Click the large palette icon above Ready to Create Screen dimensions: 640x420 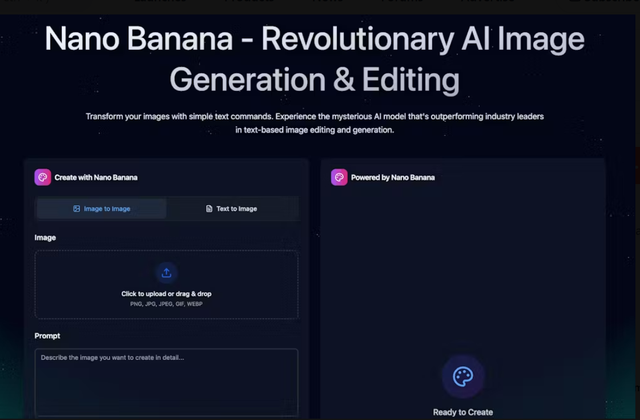click(x=463, y=376)
